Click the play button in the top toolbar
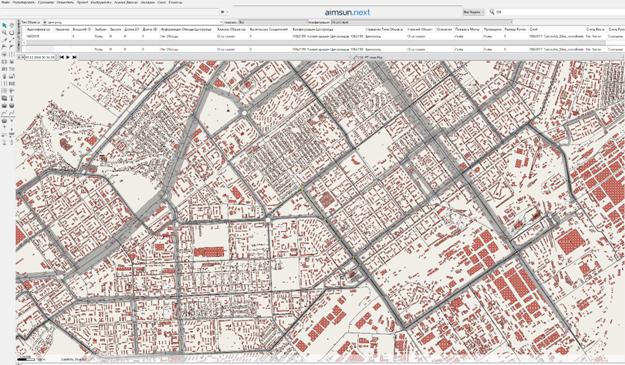The width and height of the screenshot is (625, 365). (222, 12)
